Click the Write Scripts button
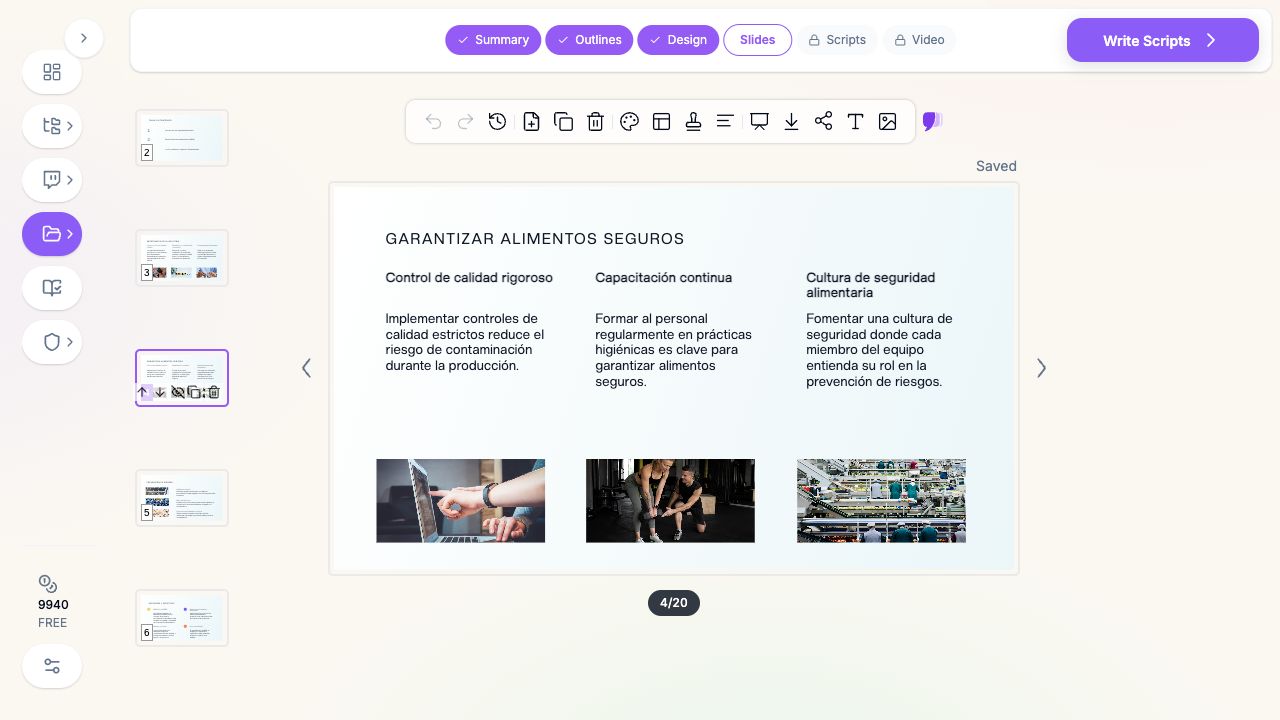This screenshot has width=1280, height=720. 1163,40
